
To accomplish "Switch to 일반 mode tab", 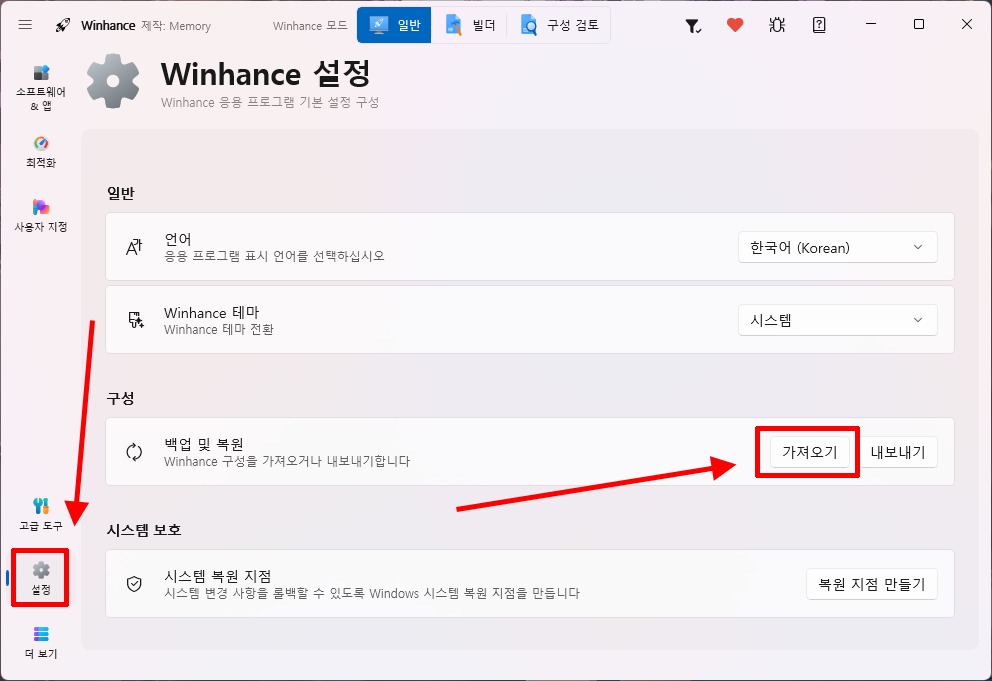I will pyautogui.click(x=394, y=25).
